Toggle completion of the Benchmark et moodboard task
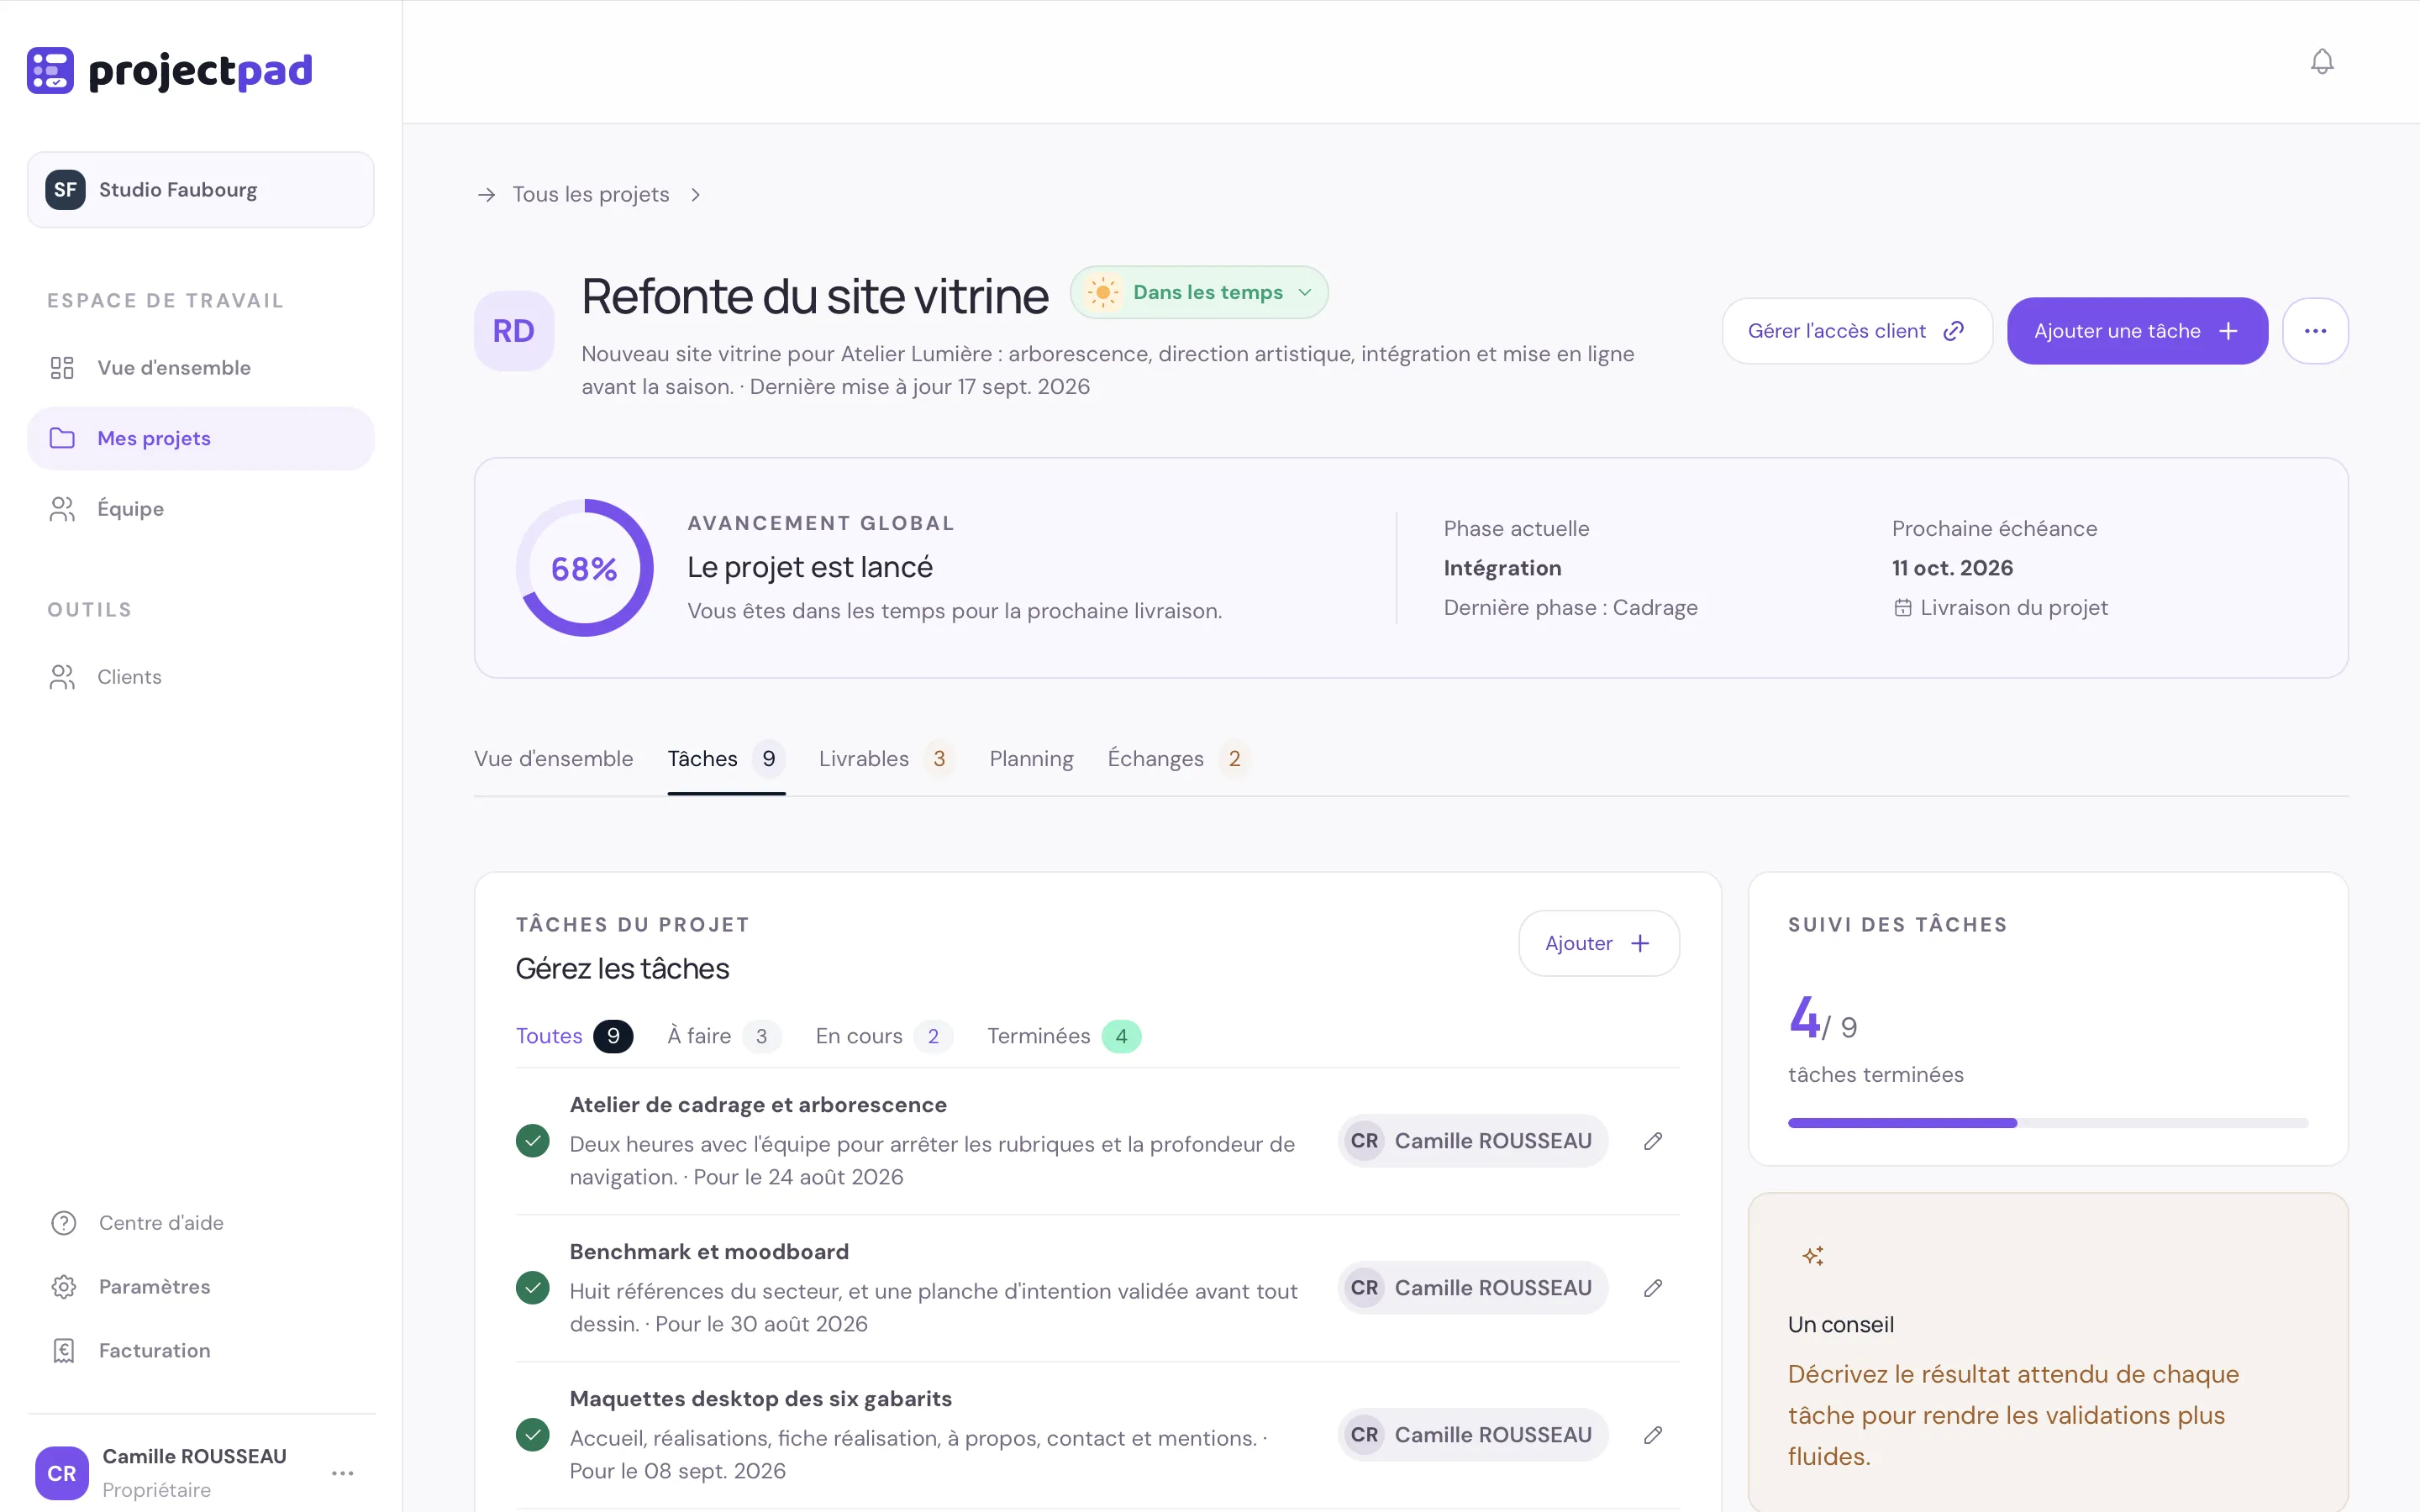The height and width of the screenshot is (1512, 2420). point(533,1288)
